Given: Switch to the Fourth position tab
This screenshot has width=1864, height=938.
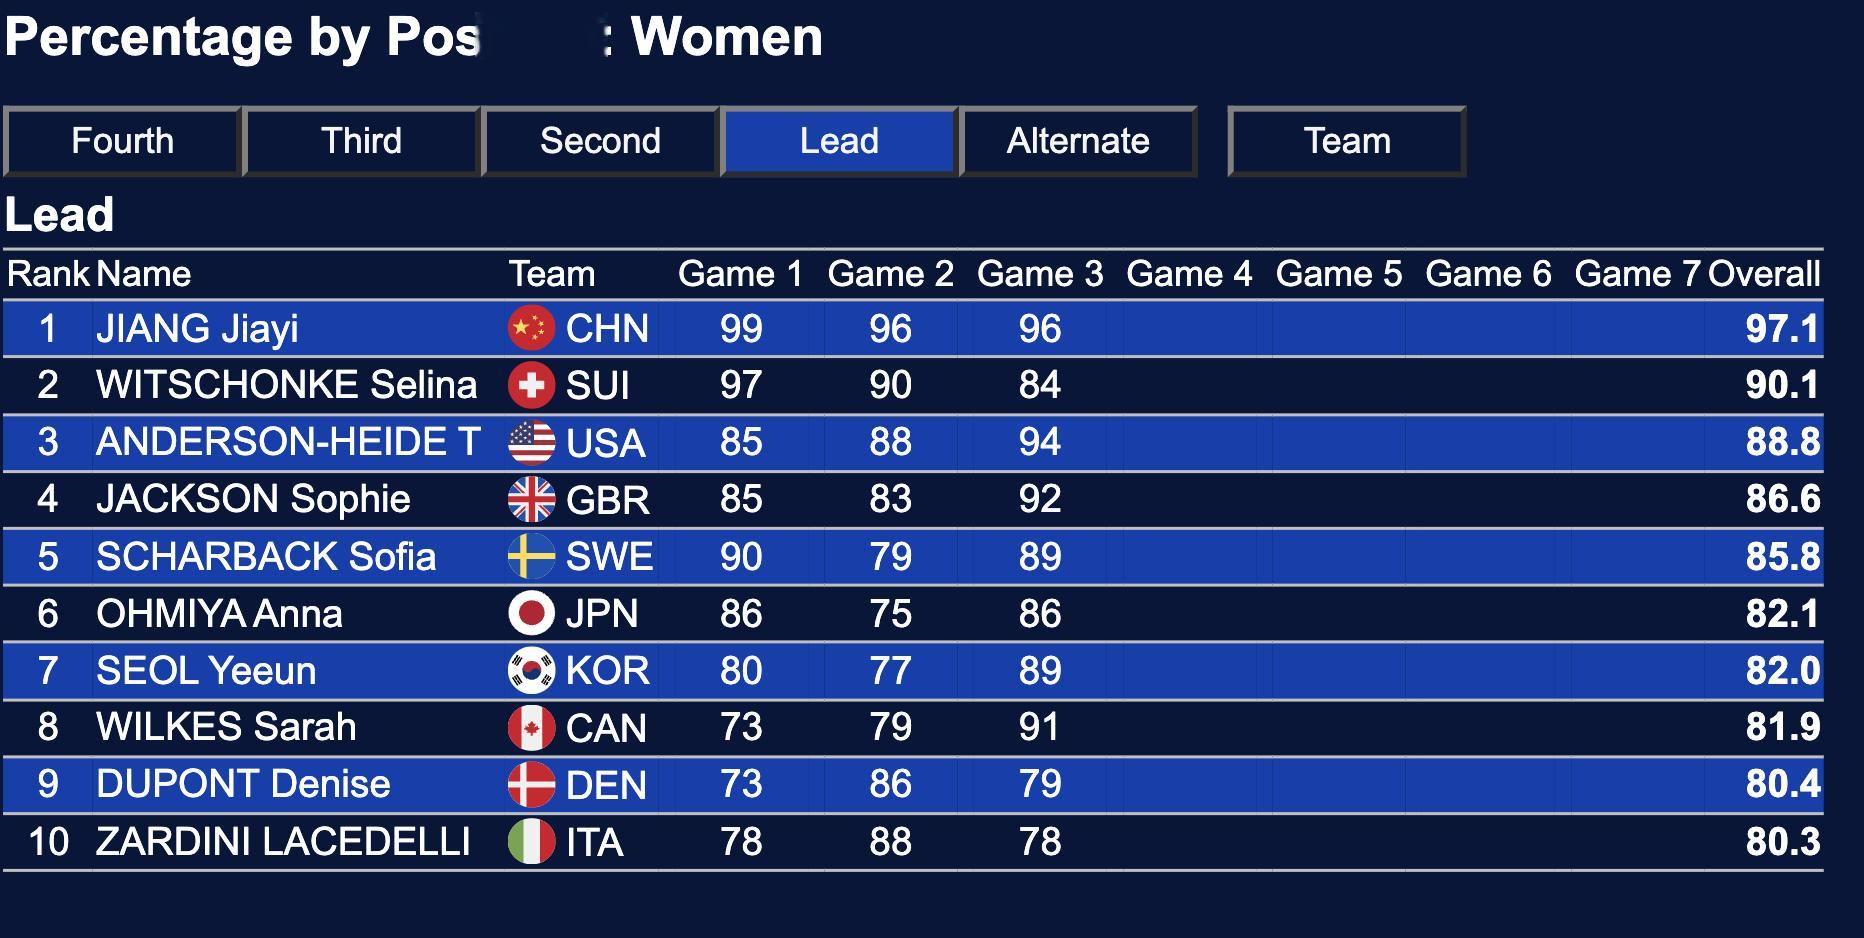Looking at the screenshot, I should click(x=122, y=141).
